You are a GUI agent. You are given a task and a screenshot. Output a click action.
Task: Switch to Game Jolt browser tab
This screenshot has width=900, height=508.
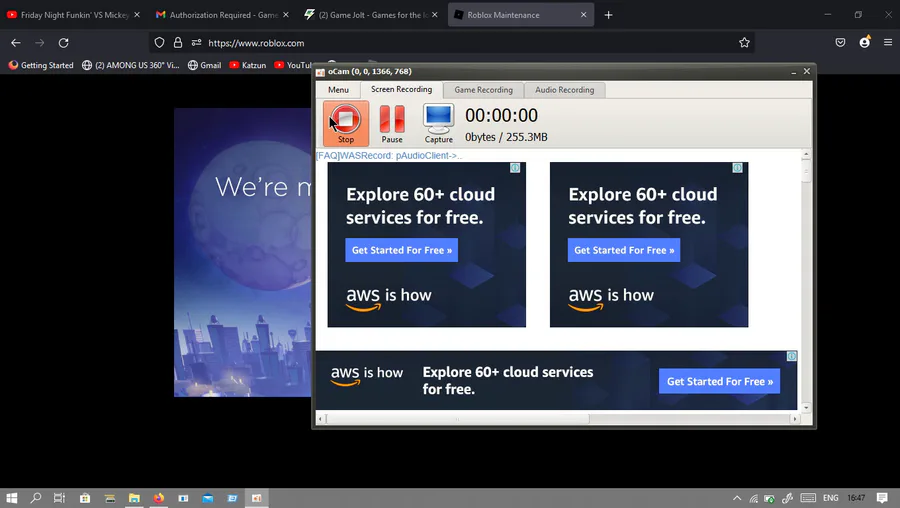(x=372, y=15)
